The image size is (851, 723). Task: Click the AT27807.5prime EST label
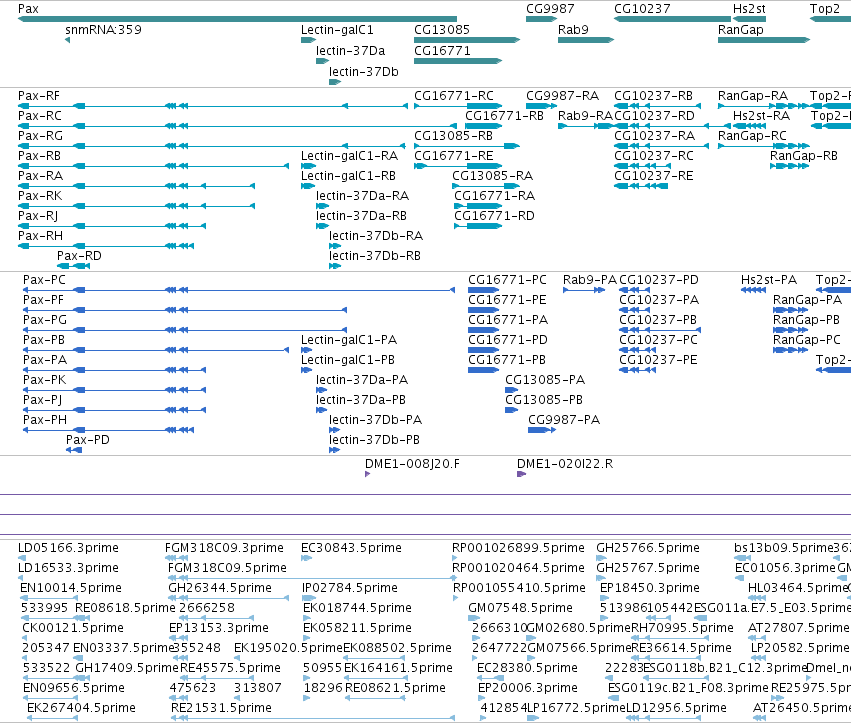point(798,629)
